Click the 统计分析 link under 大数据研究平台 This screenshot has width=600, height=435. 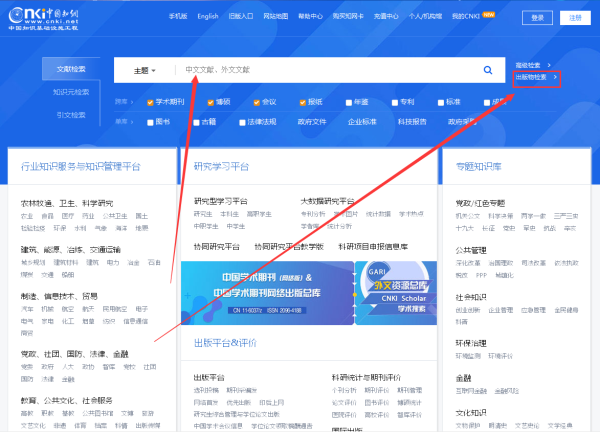[339, 226]
